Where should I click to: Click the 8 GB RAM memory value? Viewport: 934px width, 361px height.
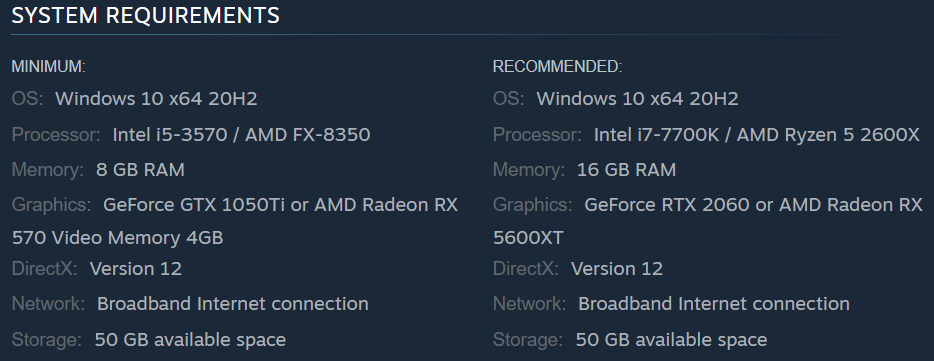click(140, 170)
